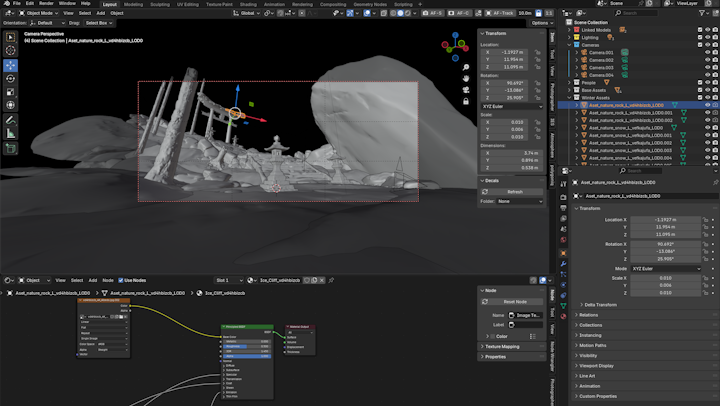
Task: Open the Particles properties tab icon
Action: [563, 274]
